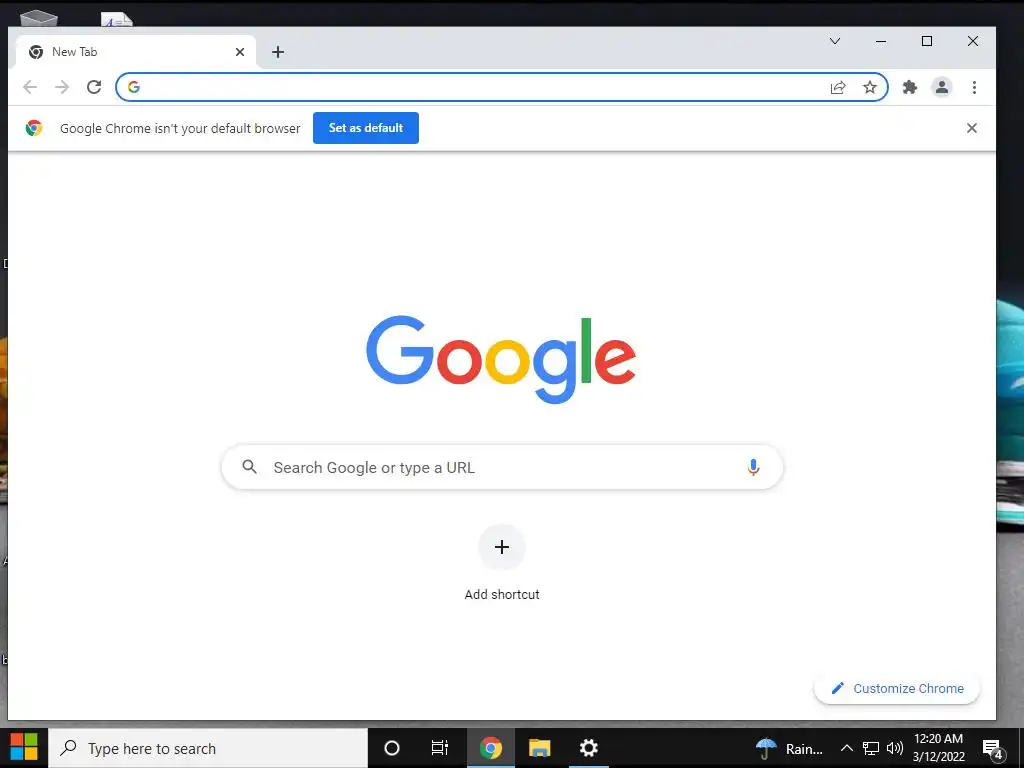Close the New Tab tab

click(240, 52)
